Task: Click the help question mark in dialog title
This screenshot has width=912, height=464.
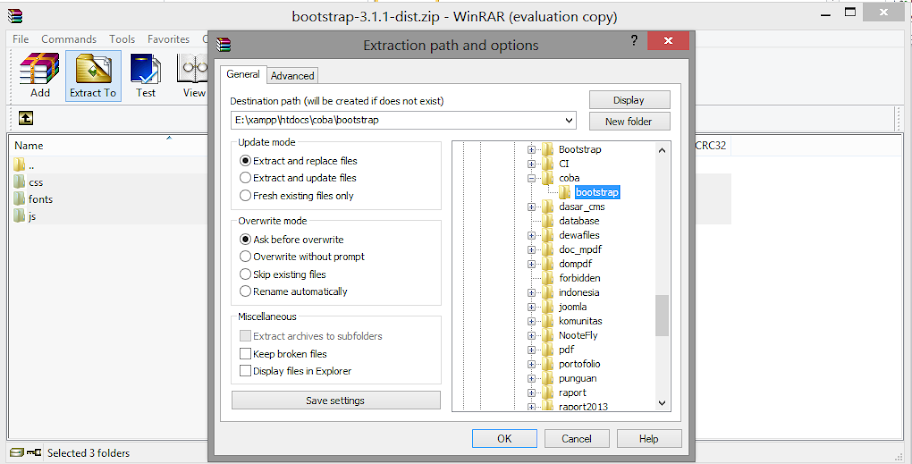Action: pyautogui.click(x=634, y=41)
